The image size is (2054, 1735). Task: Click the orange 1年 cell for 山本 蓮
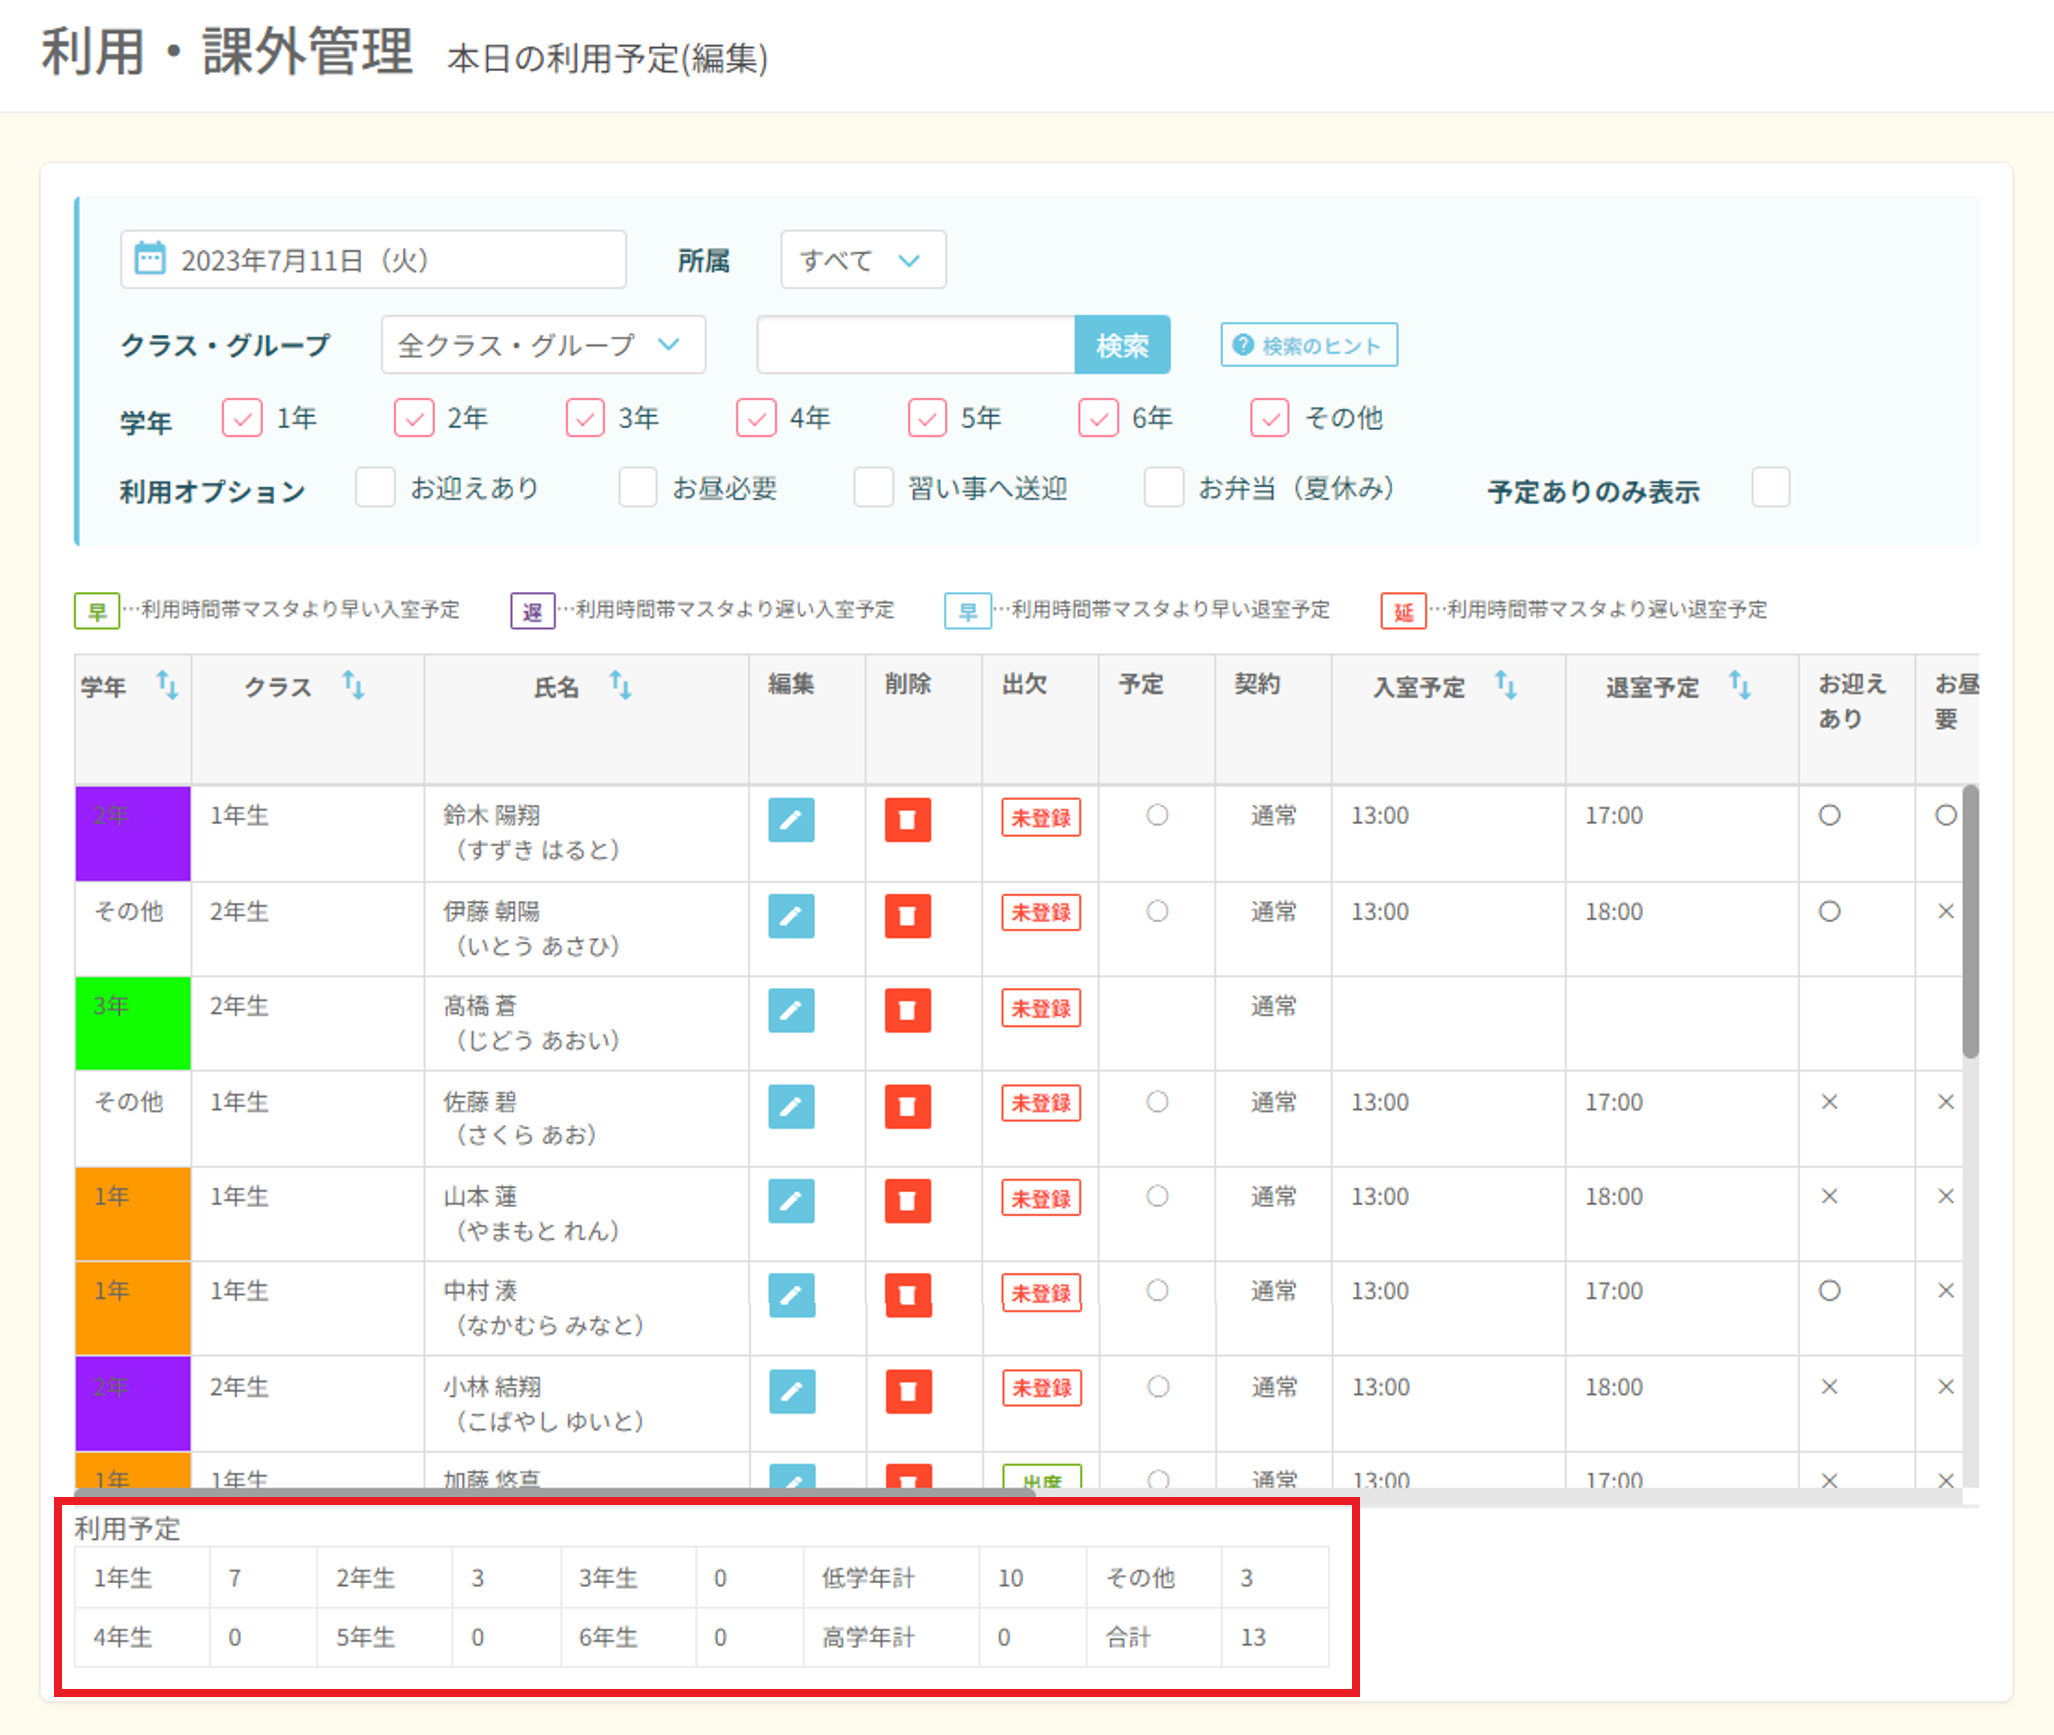click(x=133, y=1213)
